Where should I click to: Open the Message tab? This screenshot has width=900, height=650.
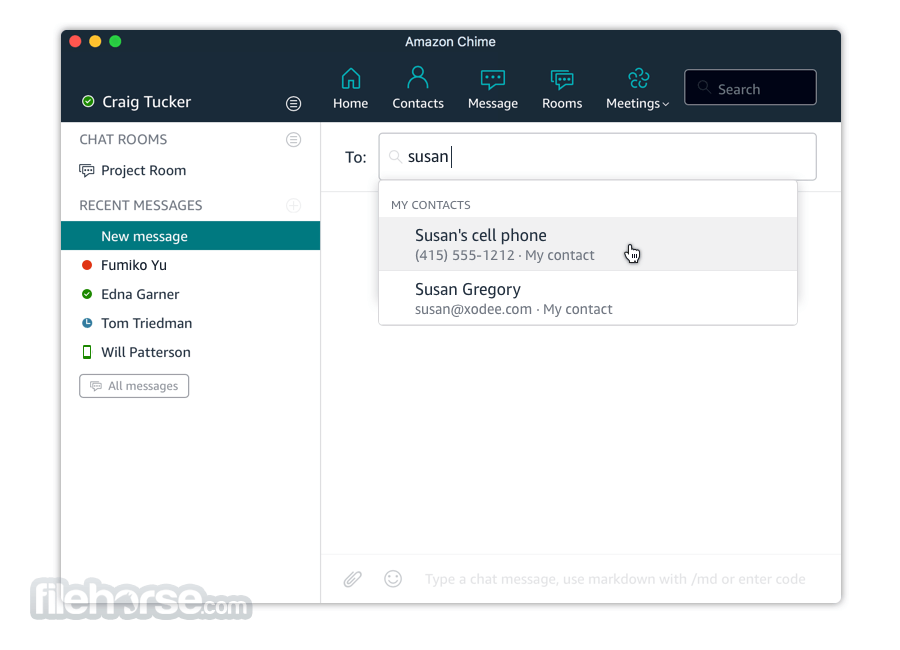pos(492,89)
